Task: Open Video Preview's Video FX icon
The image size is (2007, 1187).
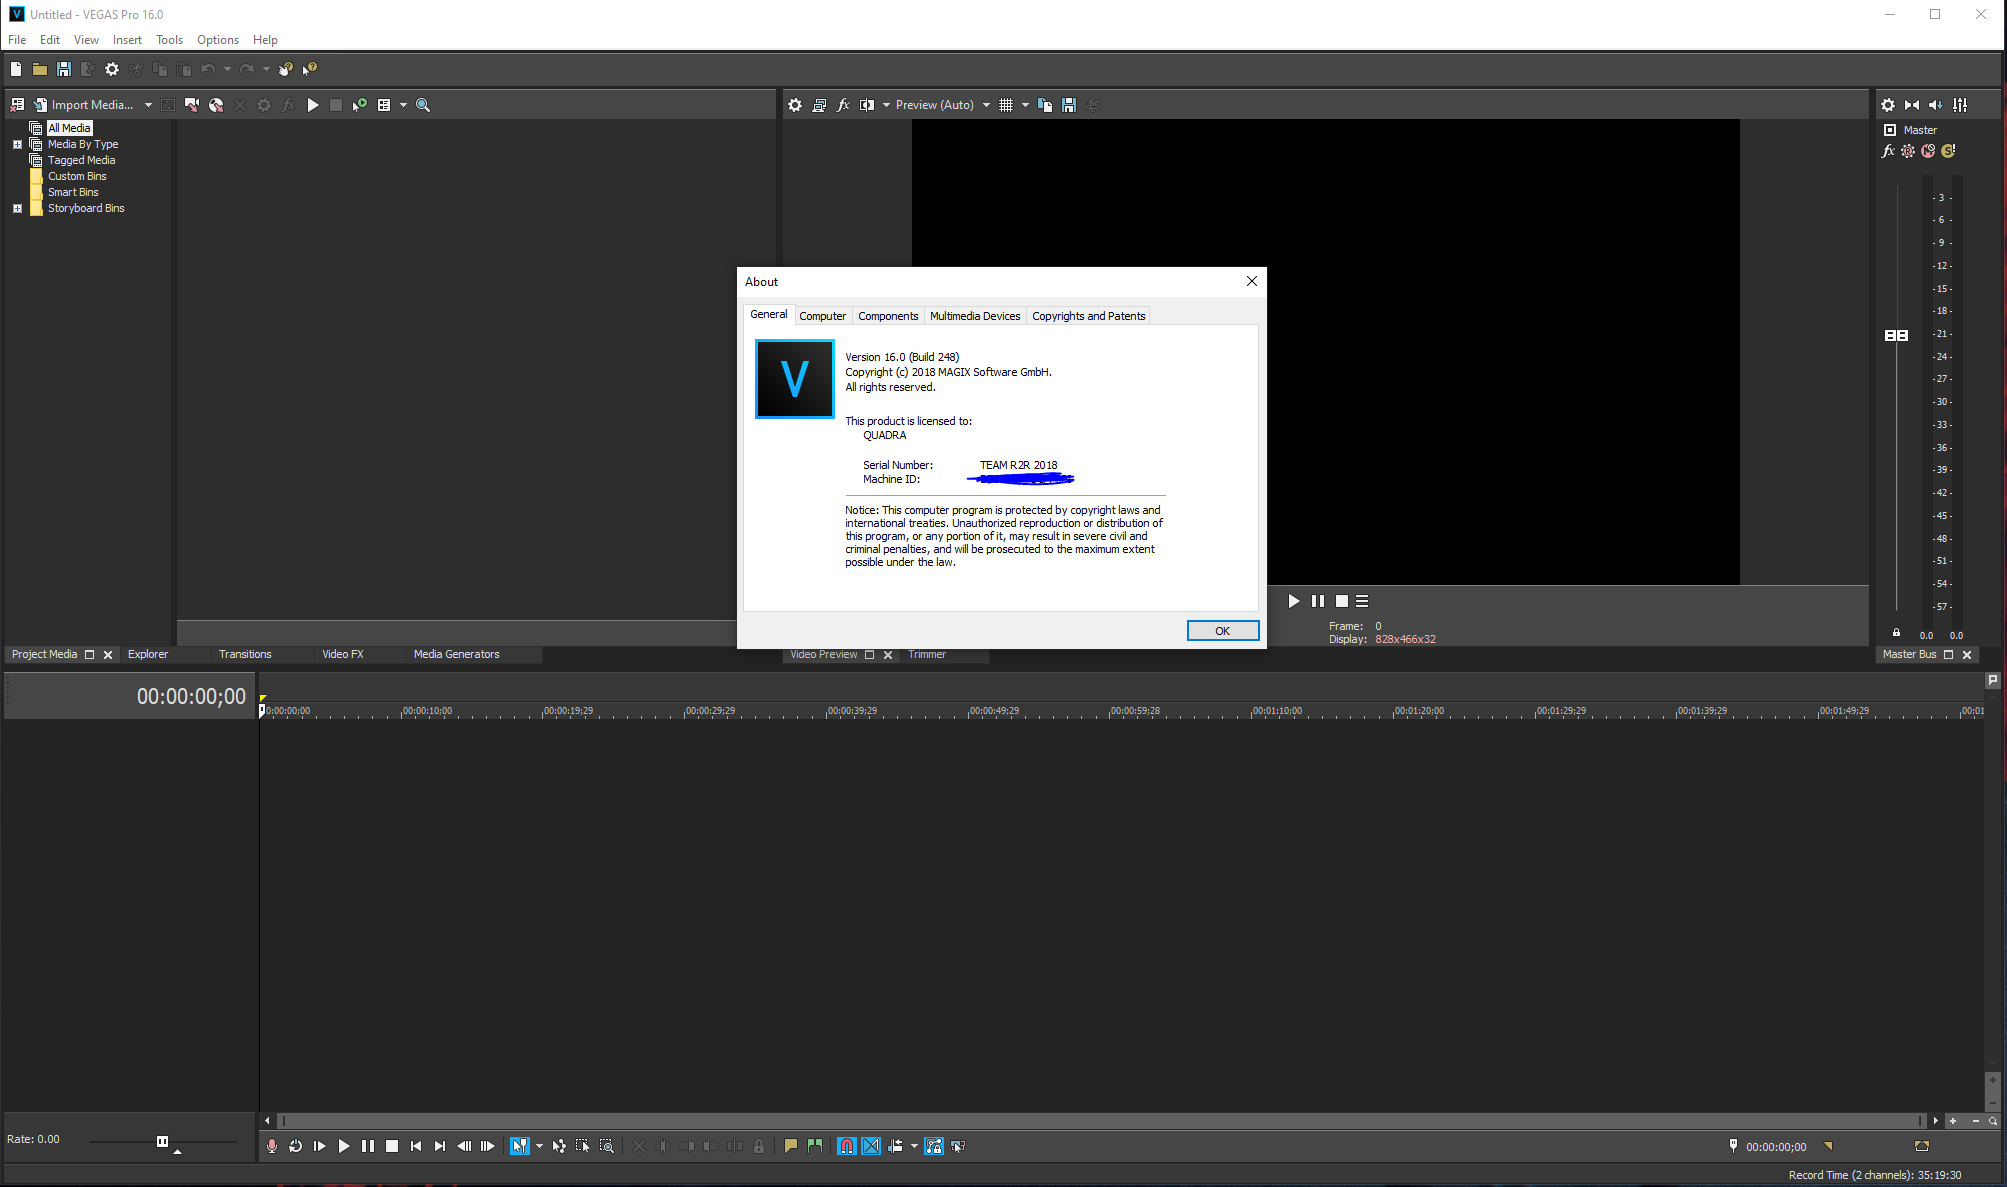Action: coord(843,105)
